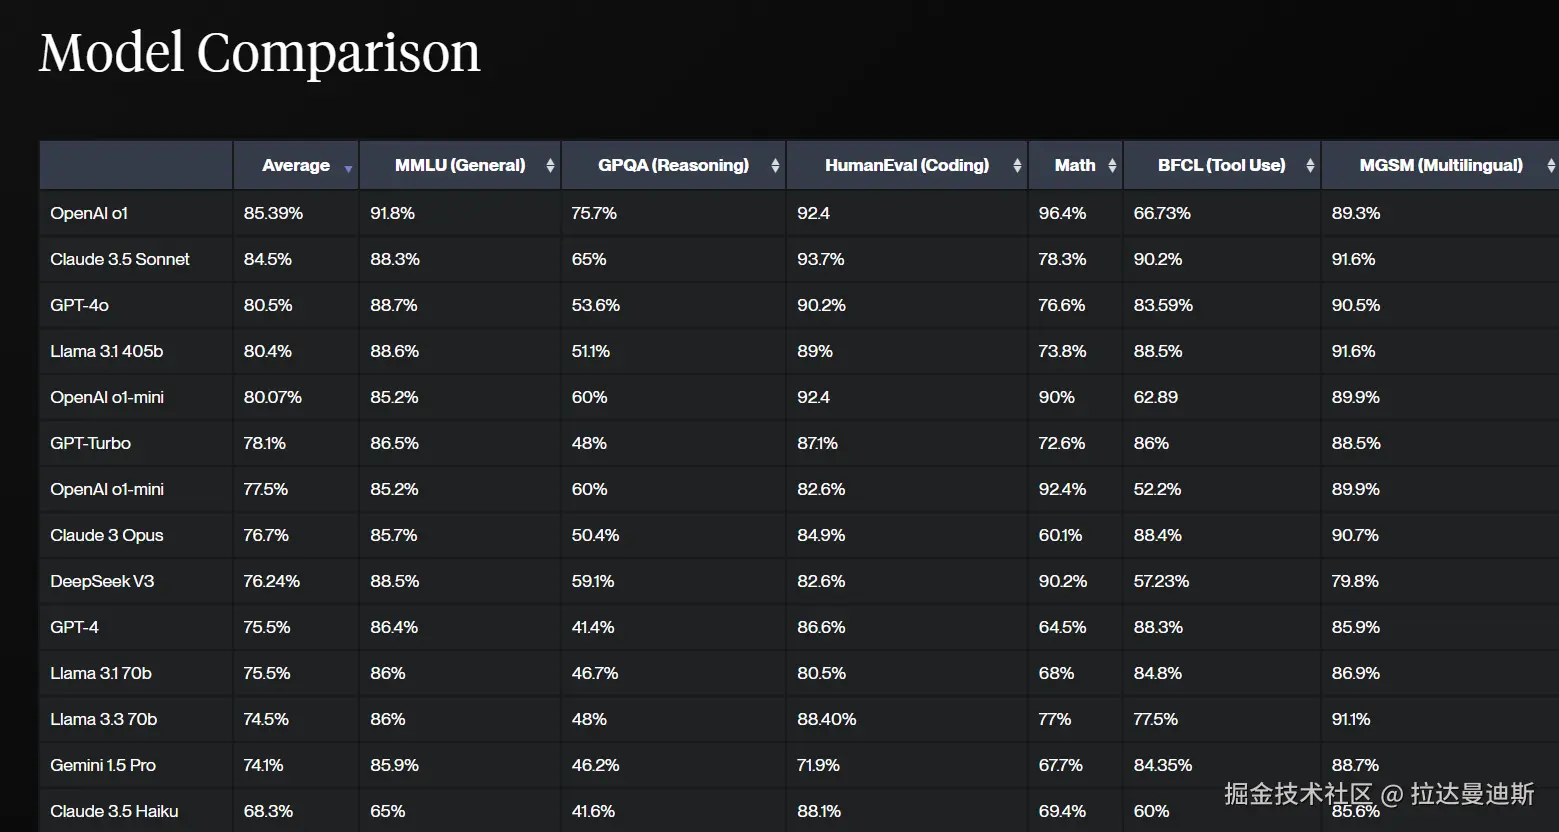Click the Claude 3 Opus model name
This screenshot has height=832, width=1559.
pyautogui.click(x=106, y=535)
